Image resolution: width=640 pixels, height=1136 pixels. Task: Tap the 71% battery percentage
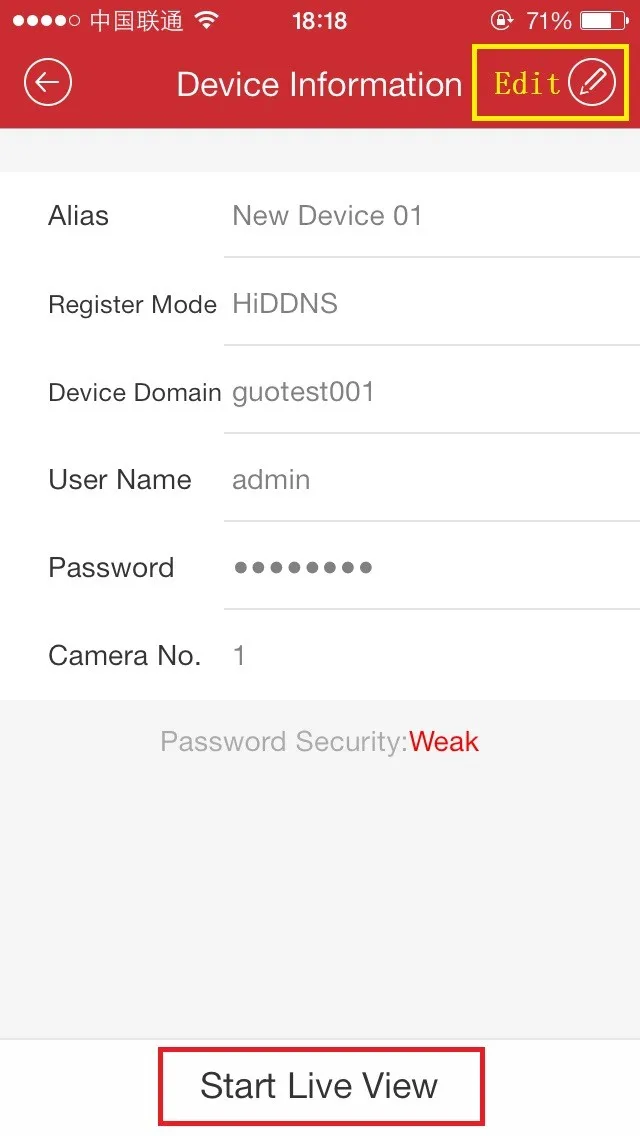[x=549, y=20]
